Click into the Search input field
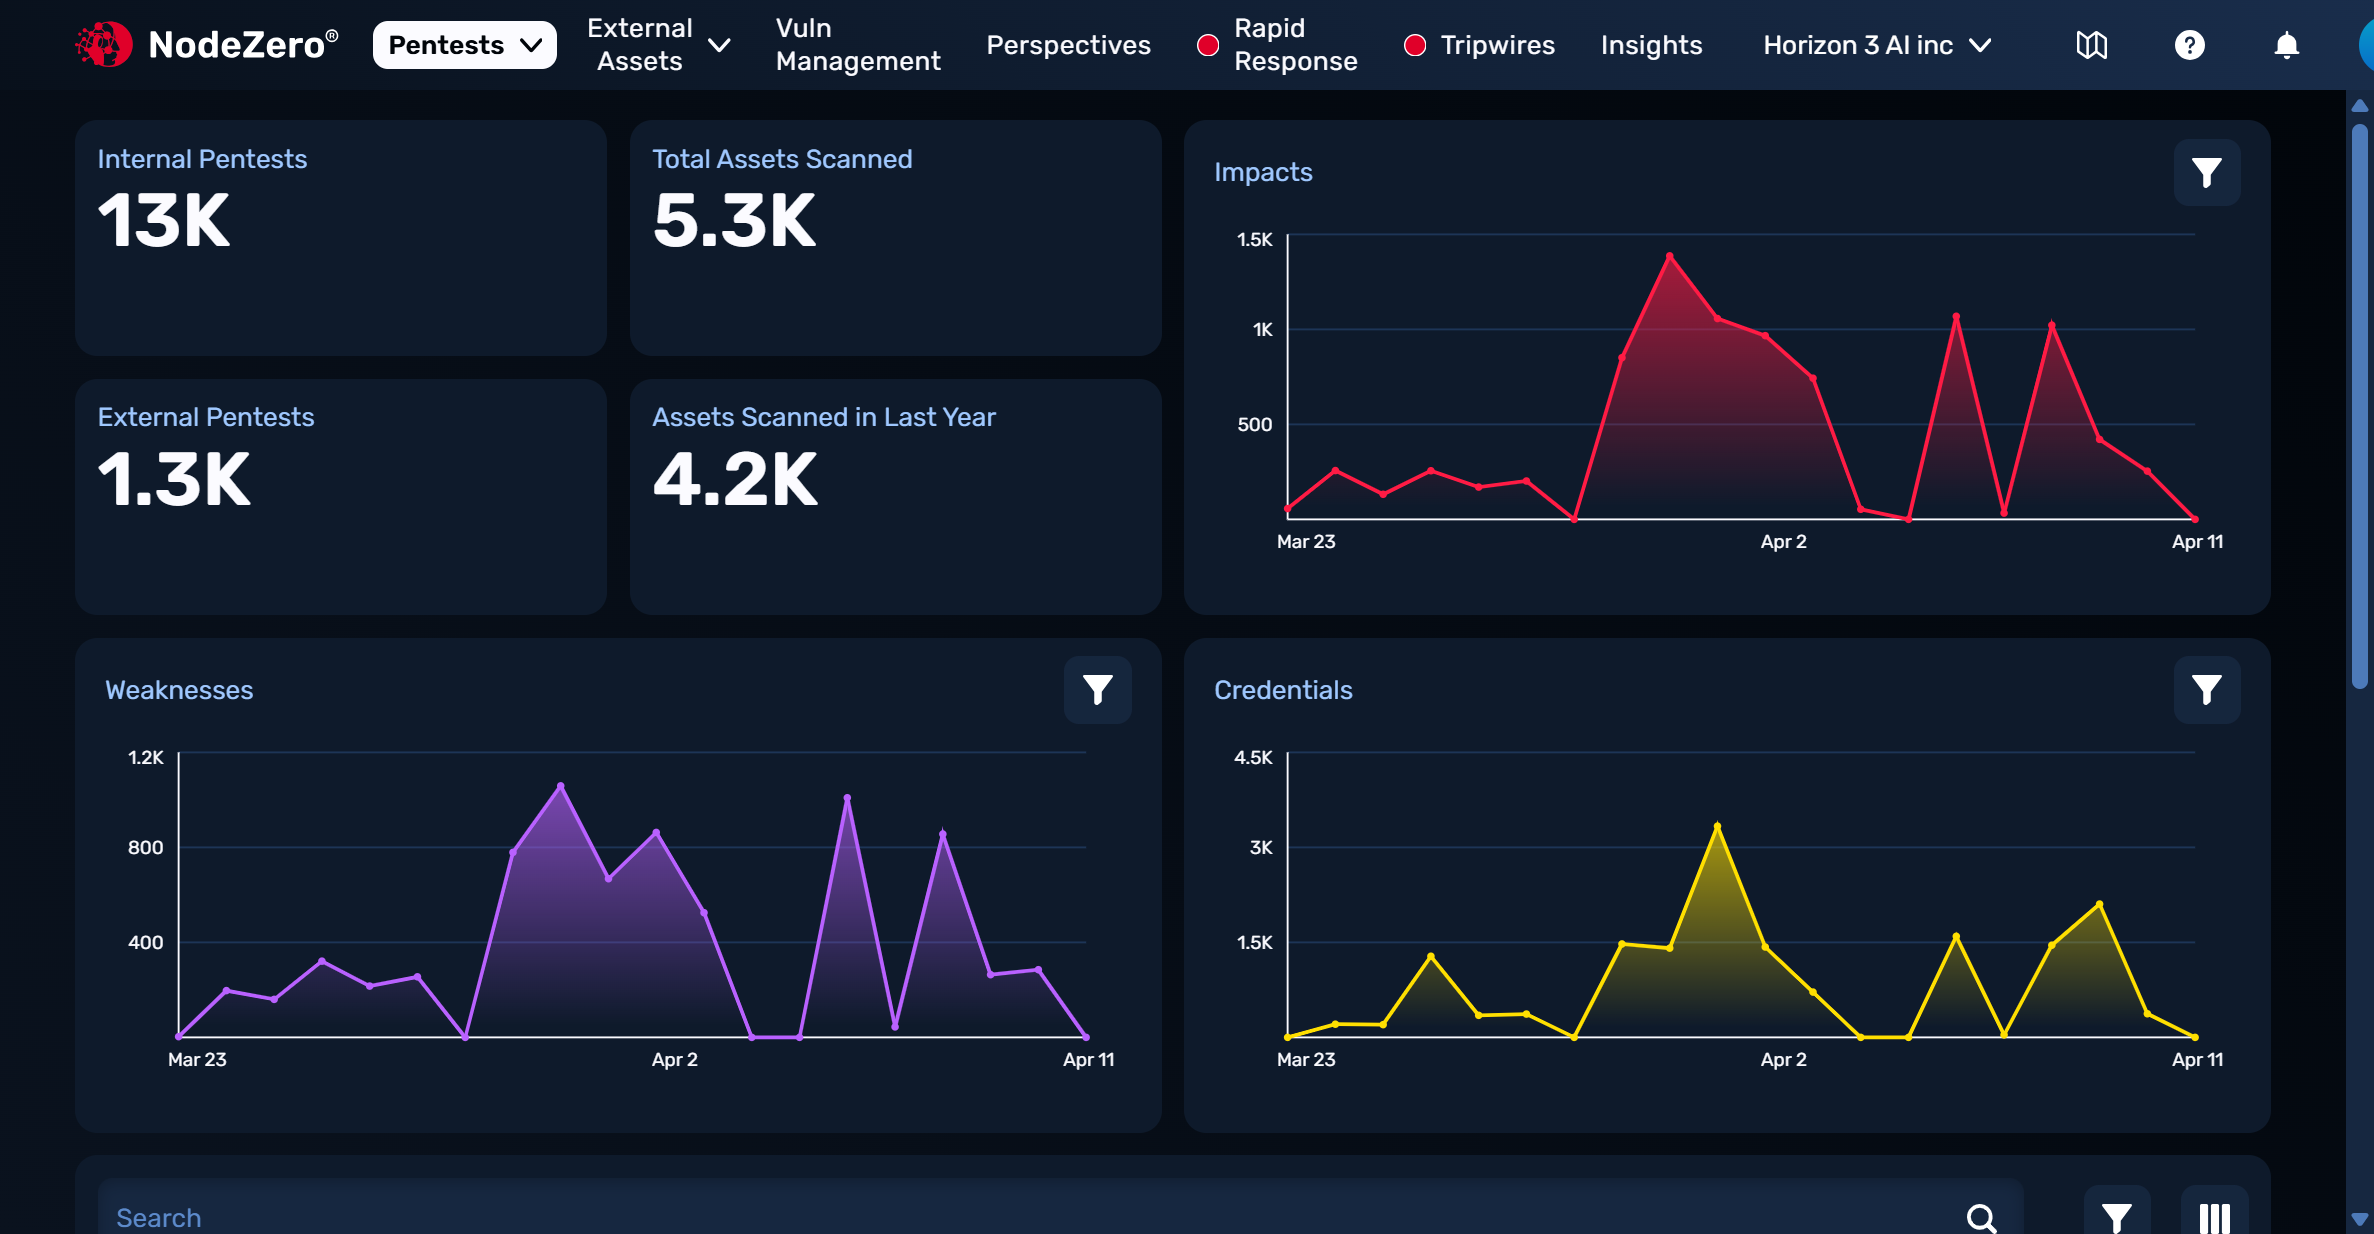2374x1234 pixels. (x=1000, y=1217)
